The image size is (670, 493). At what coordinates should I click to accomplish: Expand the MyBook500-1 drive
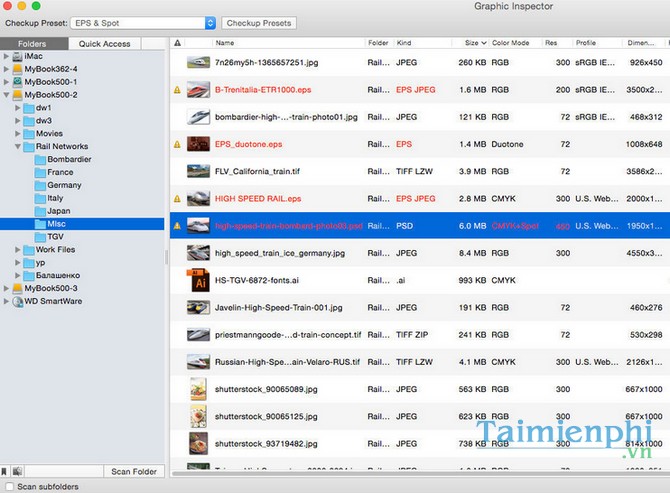tap(6, 82)
